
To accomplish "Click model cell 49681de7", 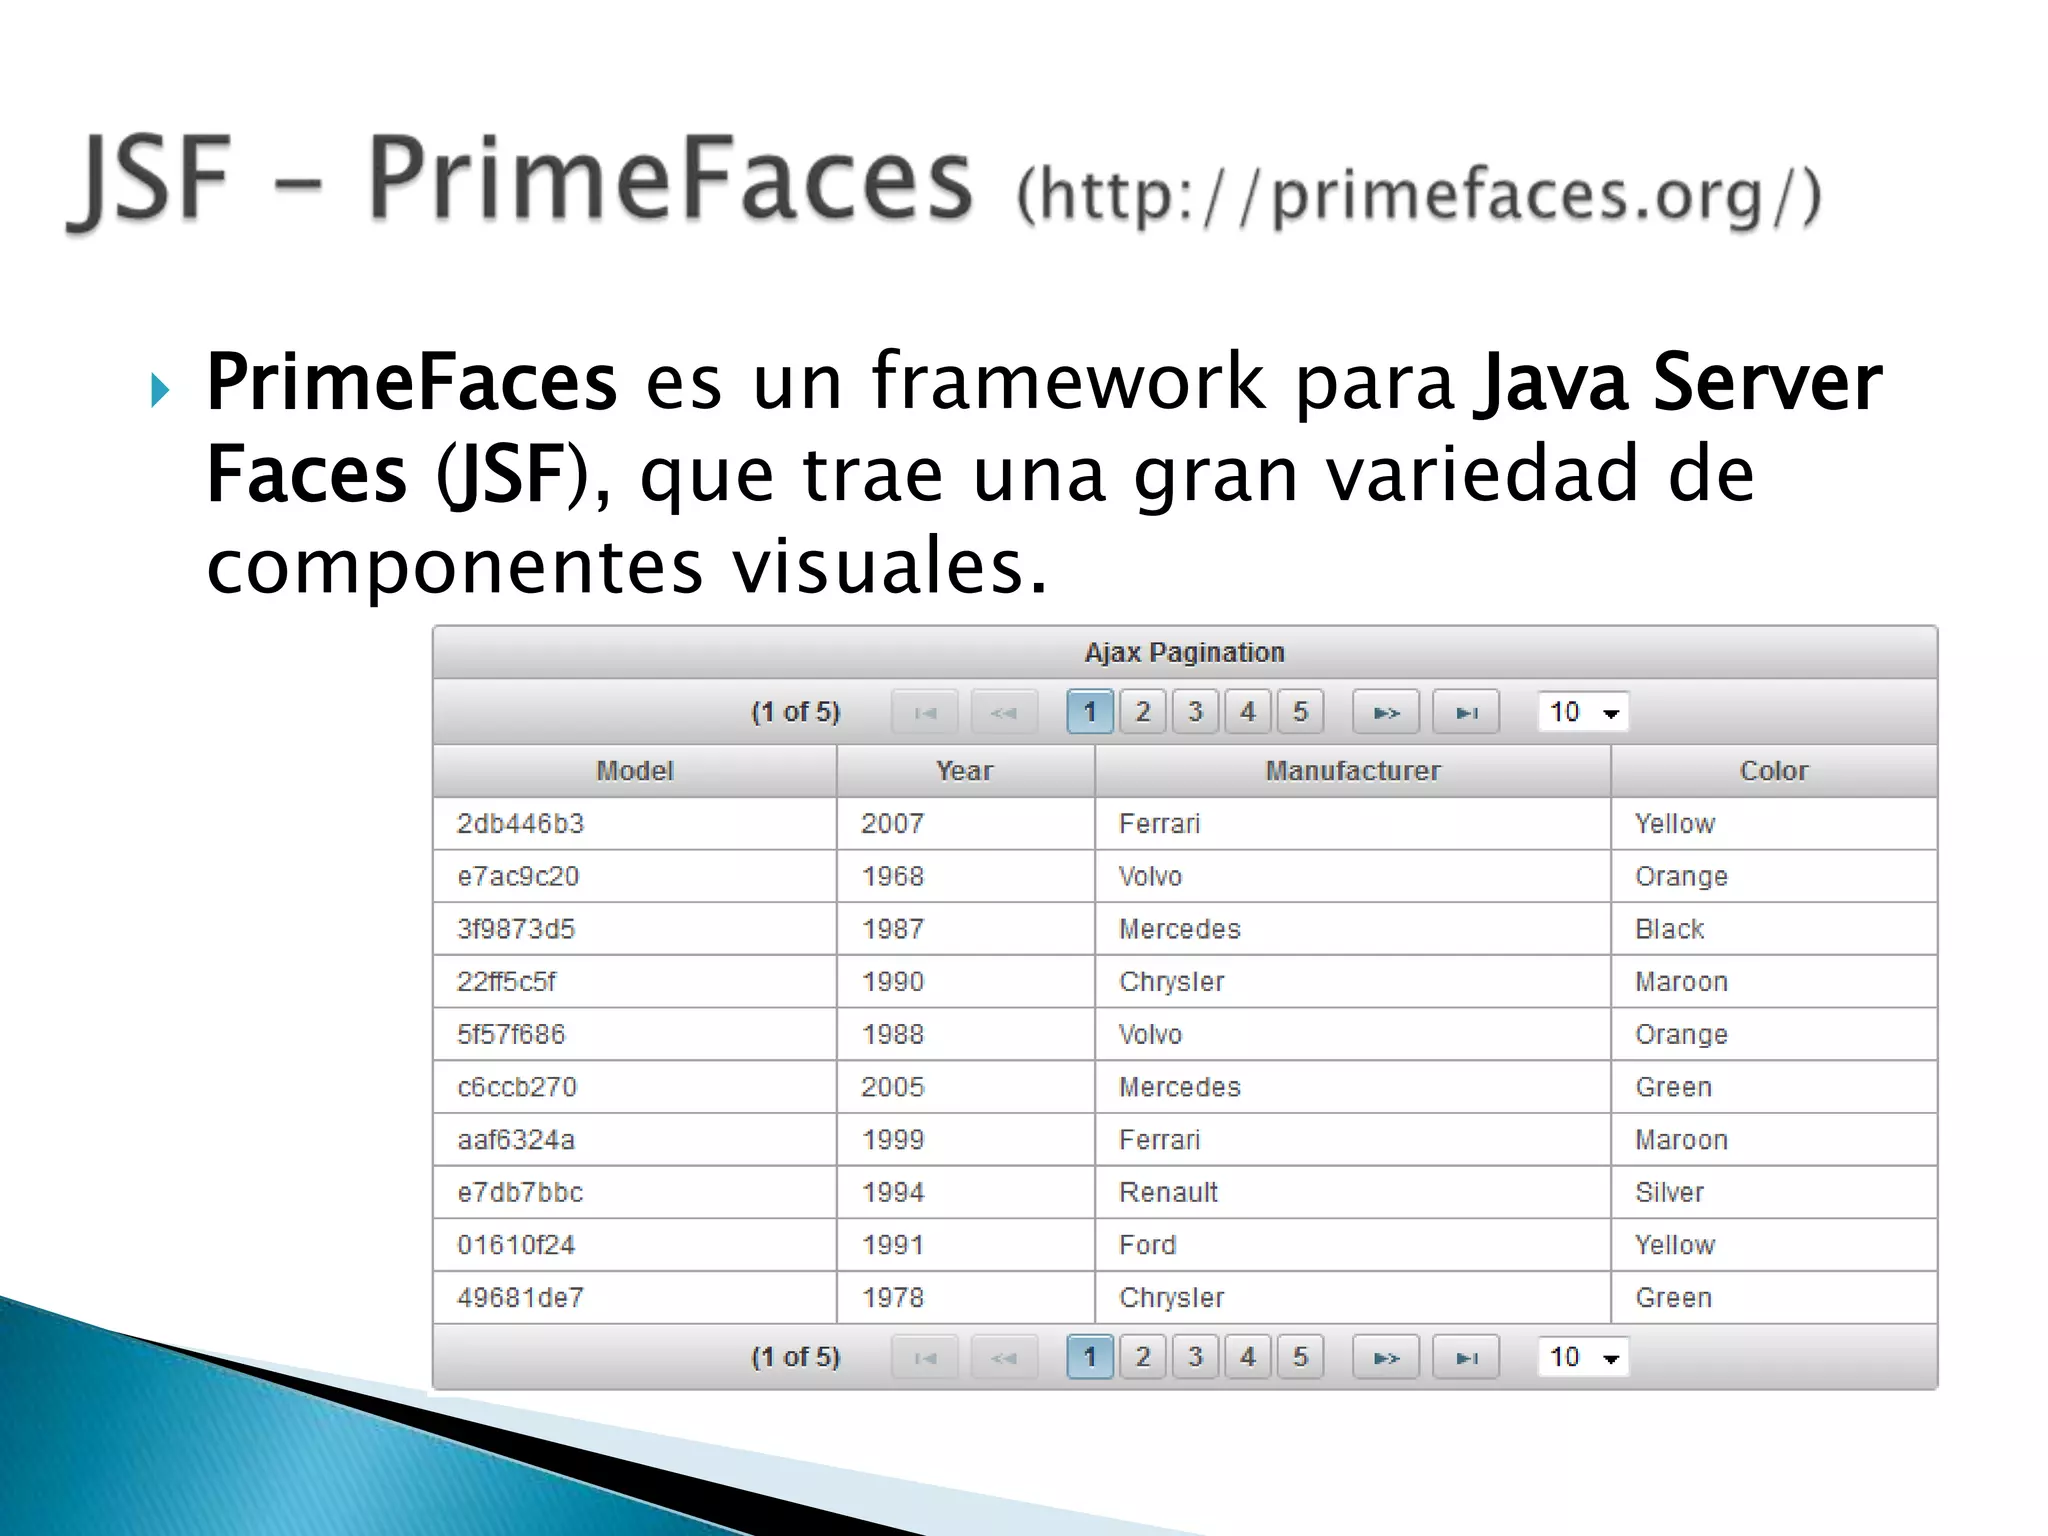I will [635, 1298].
